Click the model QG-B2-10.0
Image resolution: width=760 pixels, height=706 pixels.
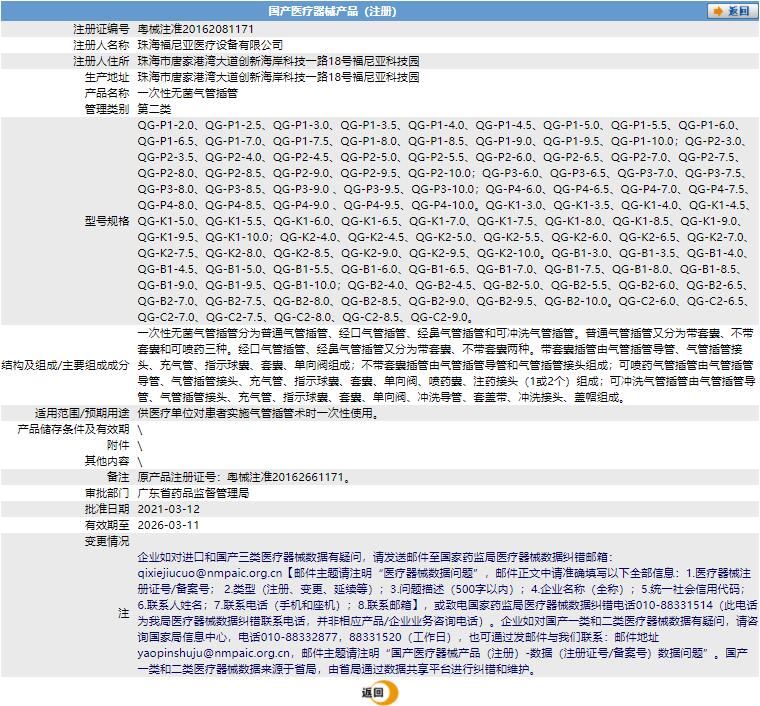574,301
